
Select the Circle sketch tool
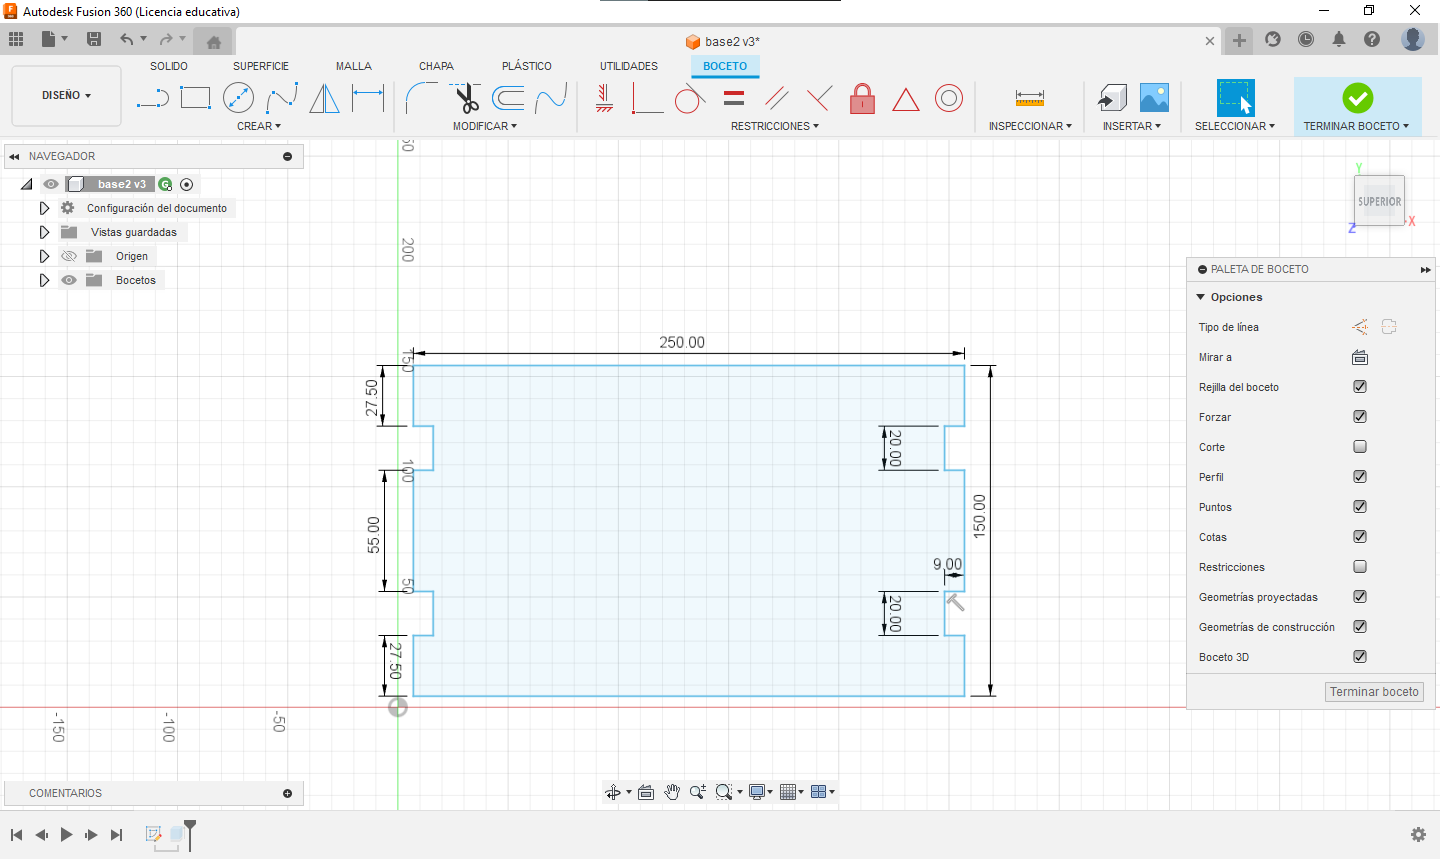[x=238, y=98]
